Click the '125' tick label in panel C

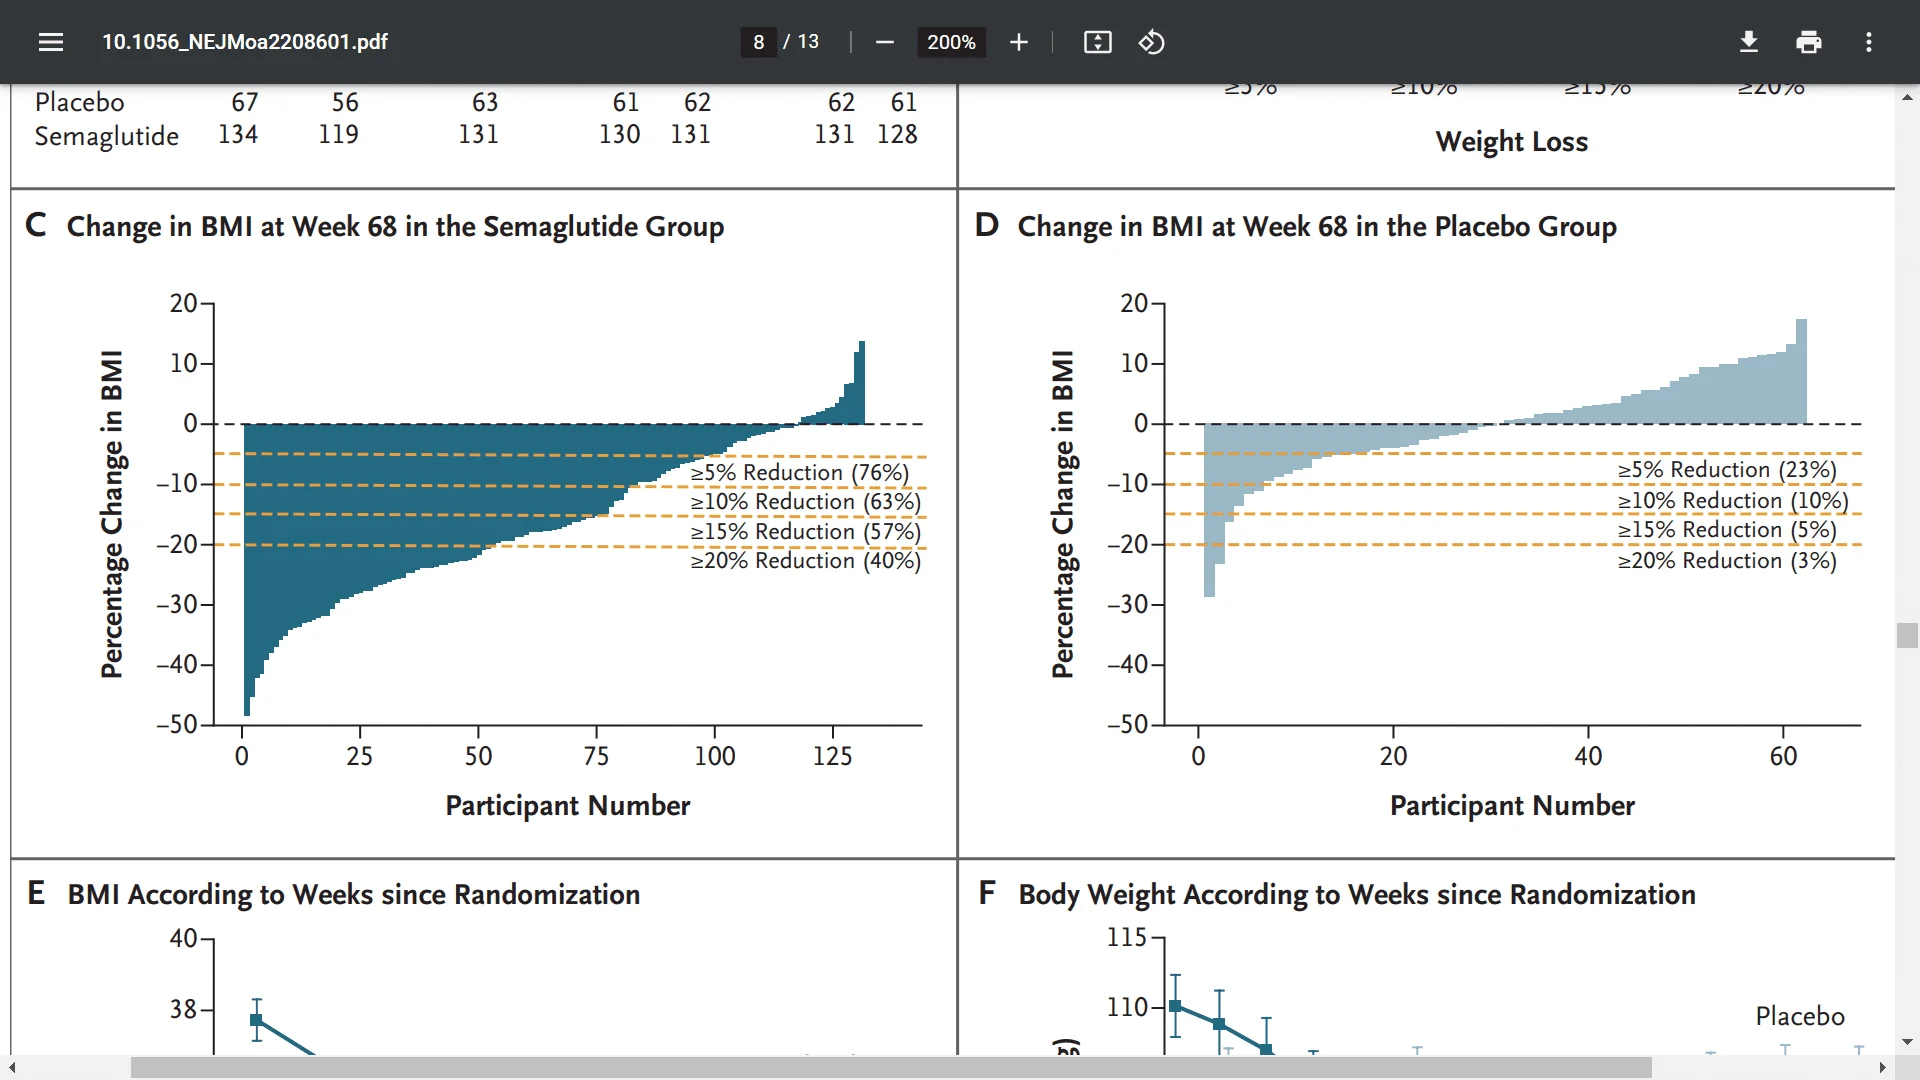coord(832,756)
